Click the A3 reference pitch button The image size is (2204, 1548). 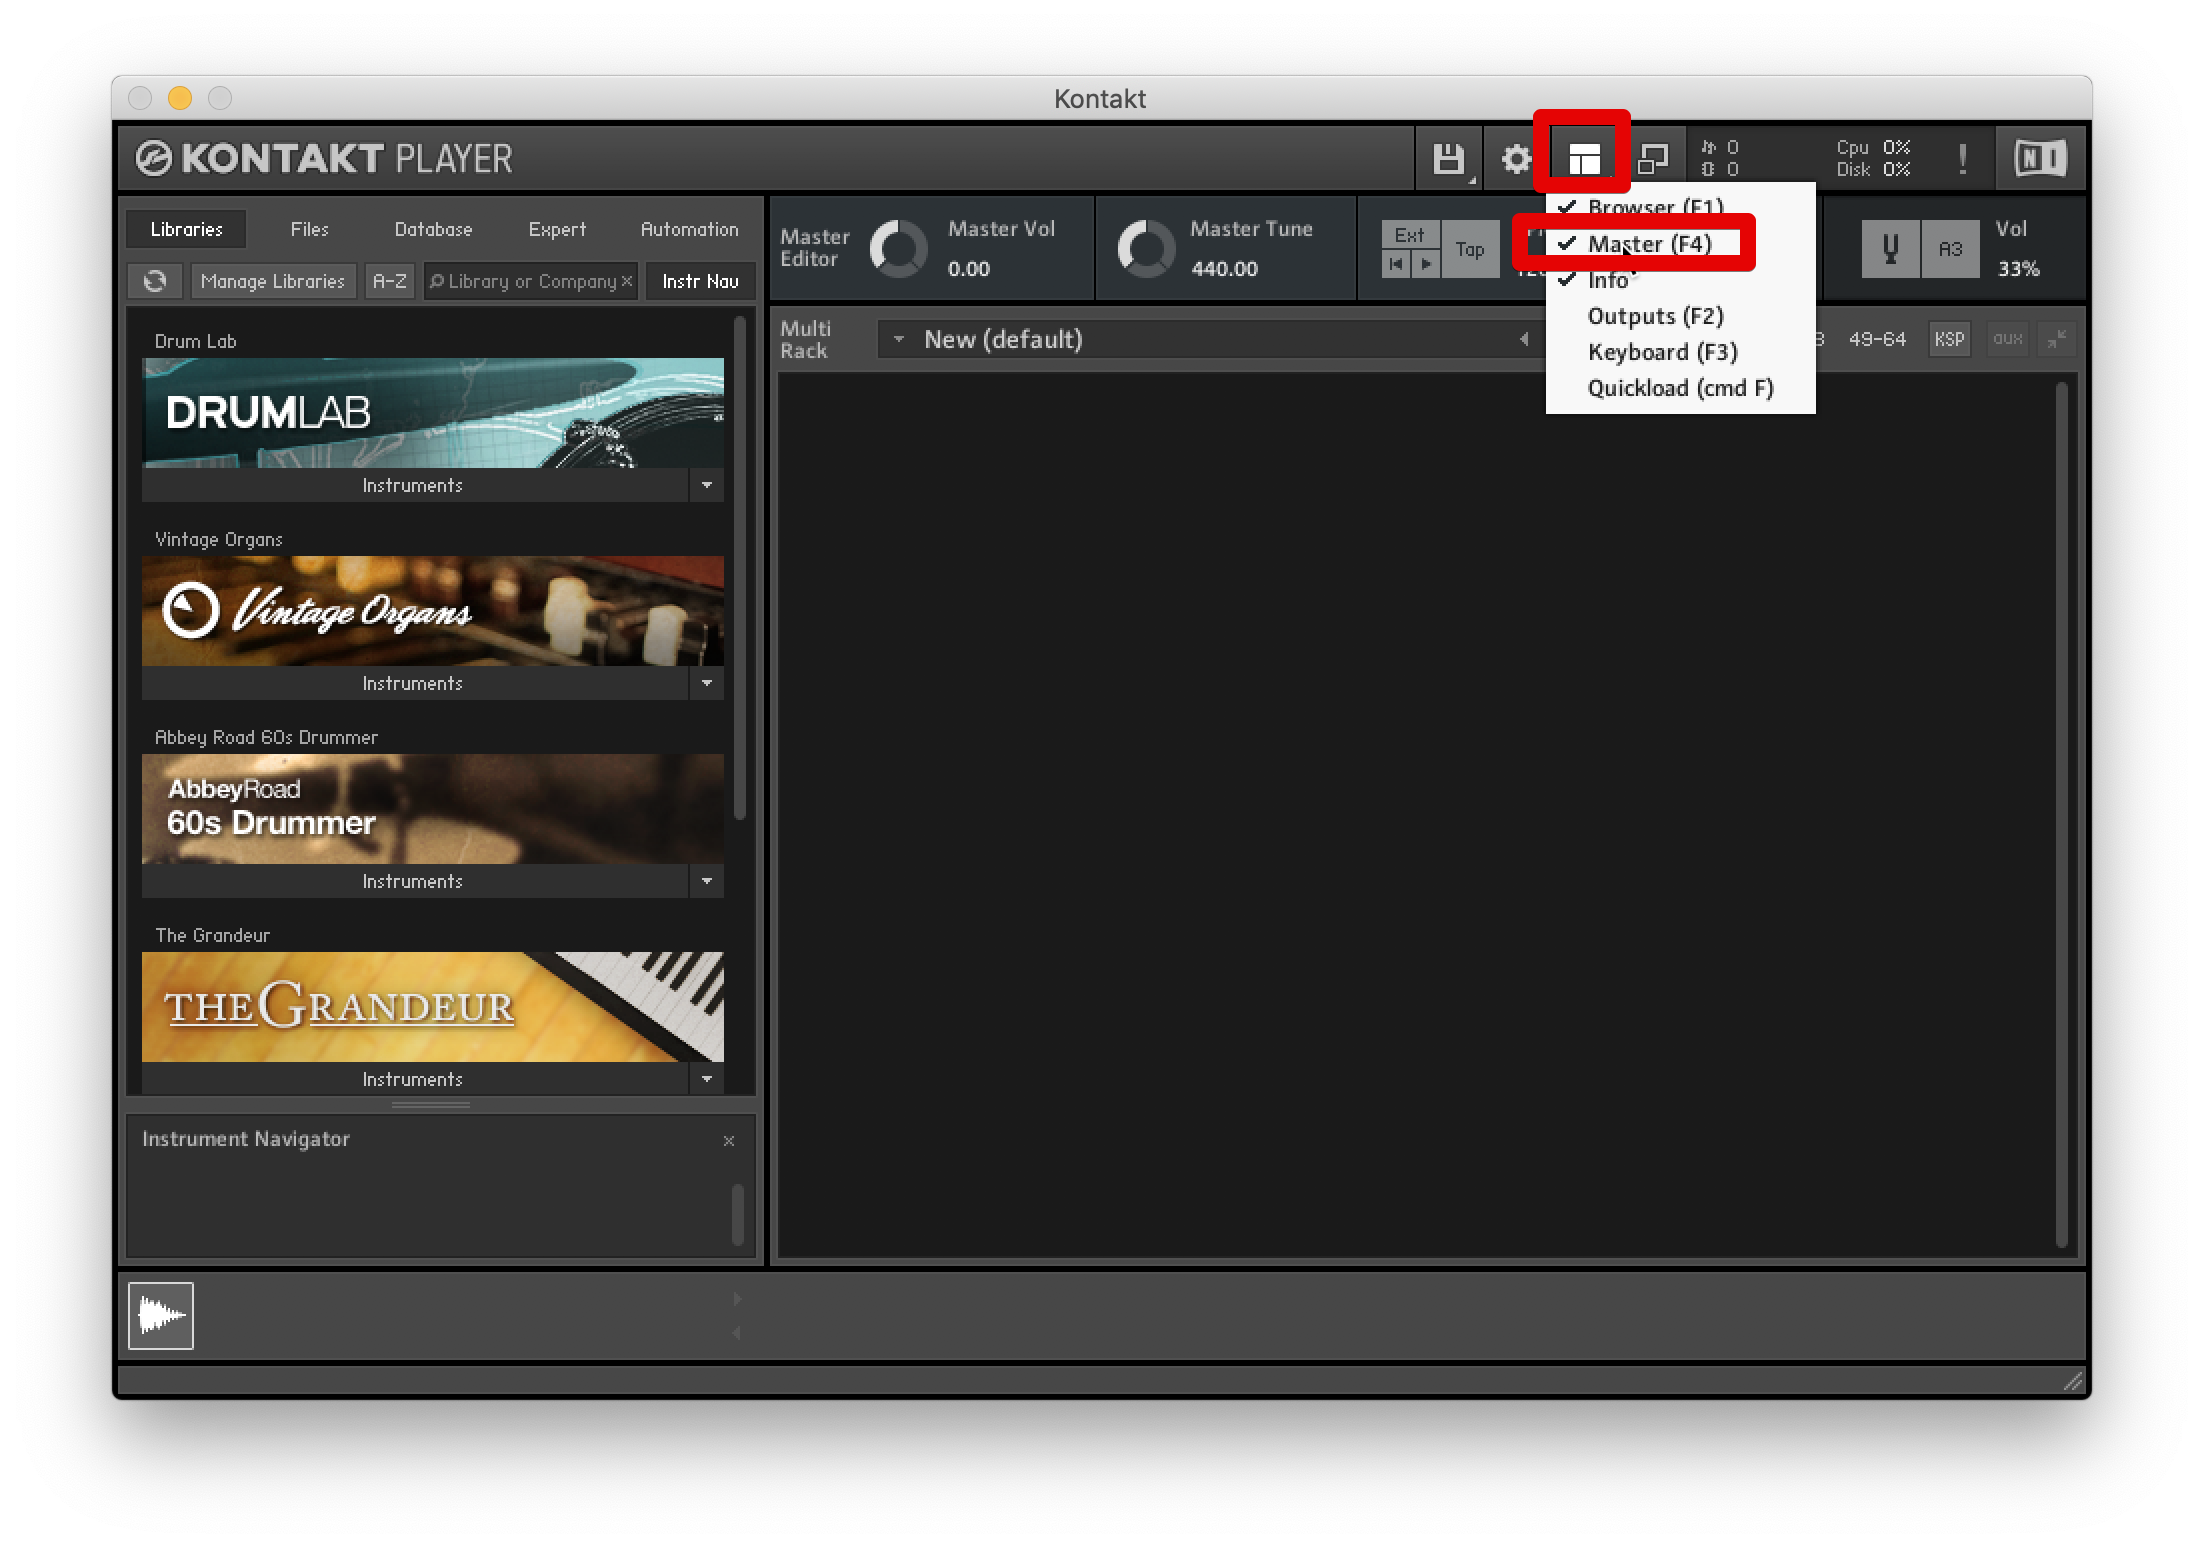pos(1950,248)
